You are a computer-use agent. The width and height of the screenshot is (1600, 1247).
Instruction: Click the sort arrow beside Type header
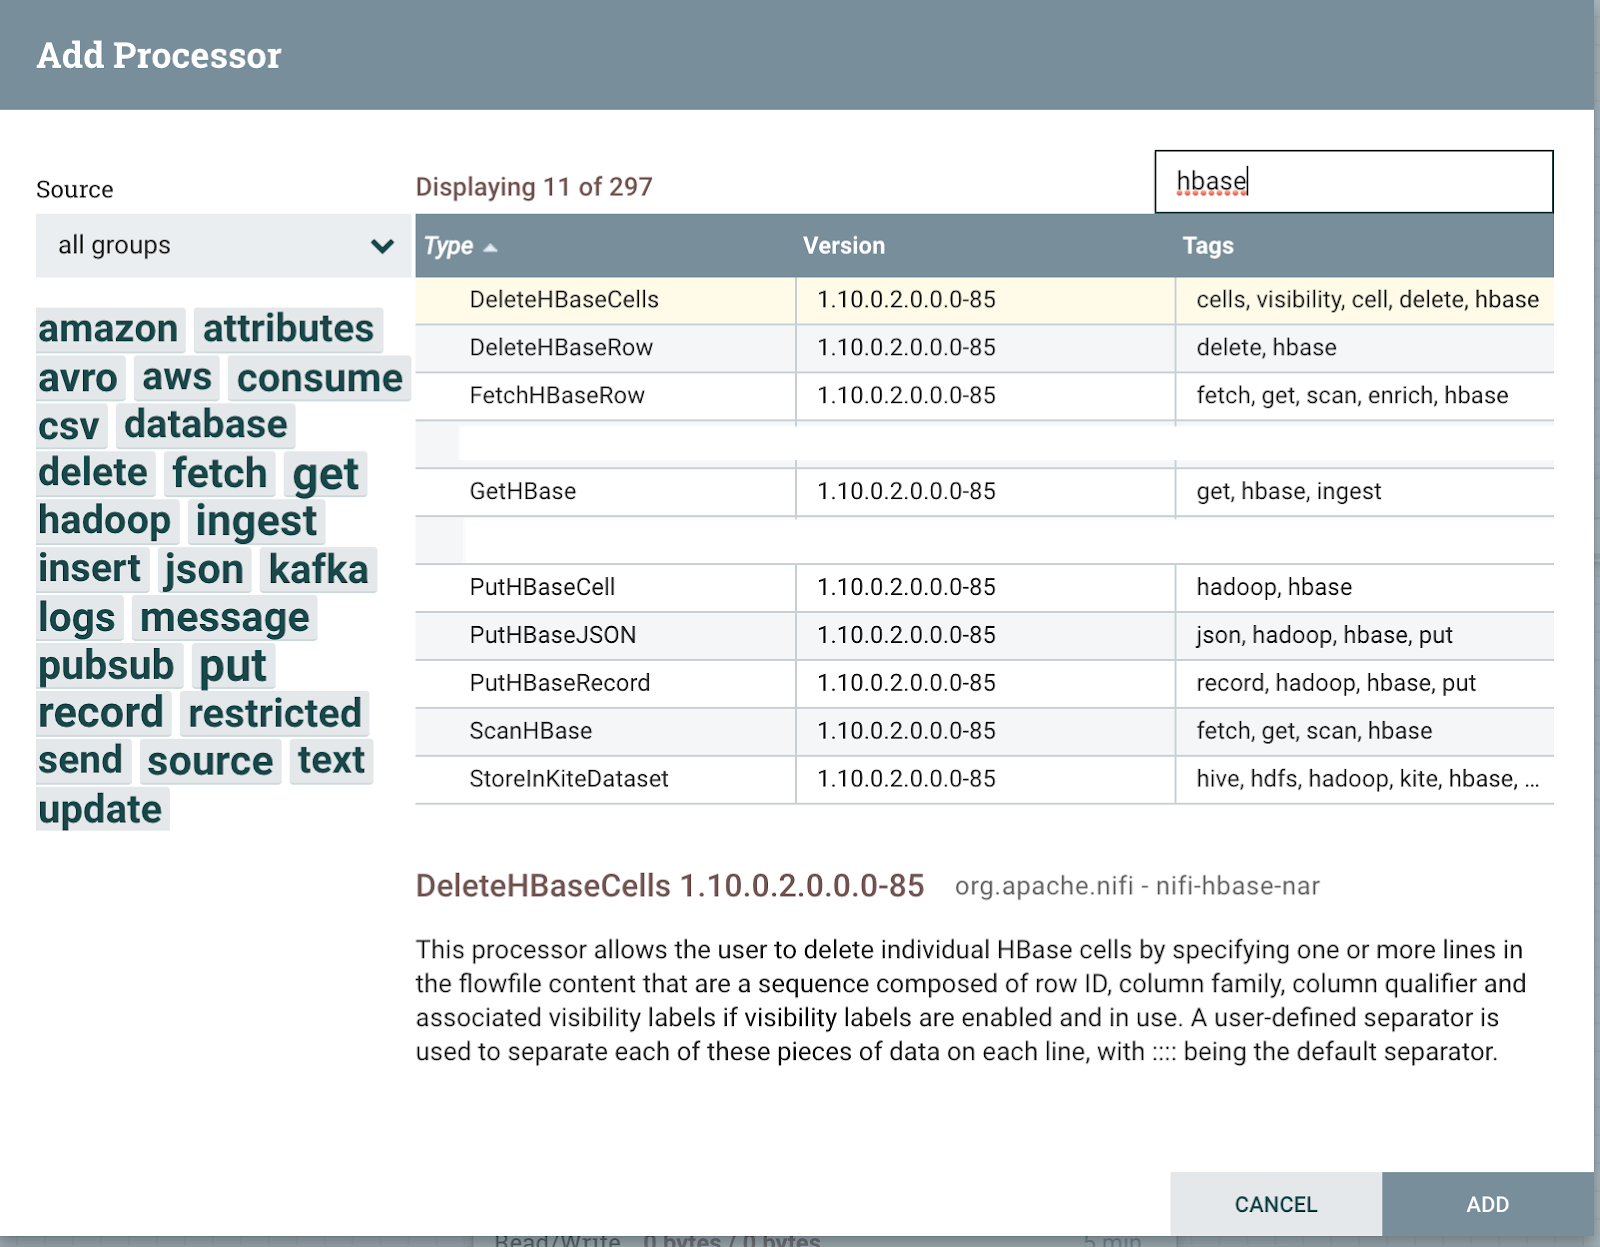click(x=490, y=247)
